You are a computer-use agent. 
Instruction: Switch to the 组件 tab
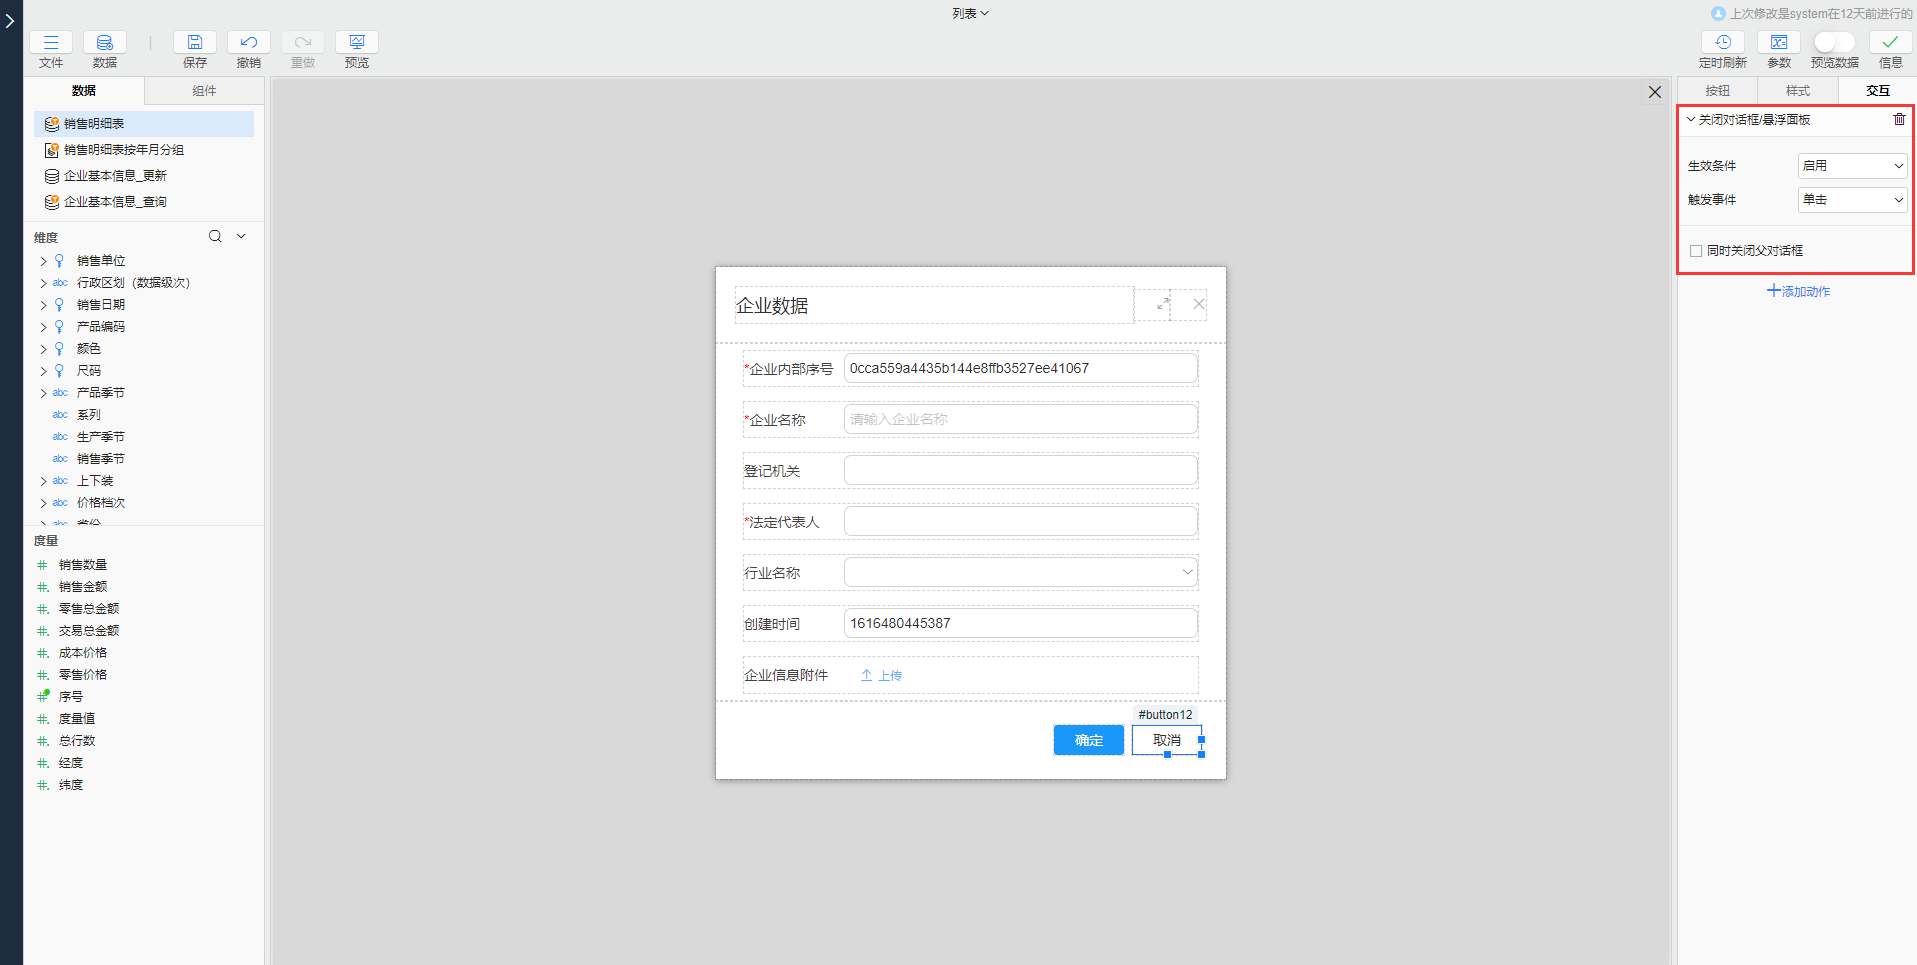coord(204,91)
